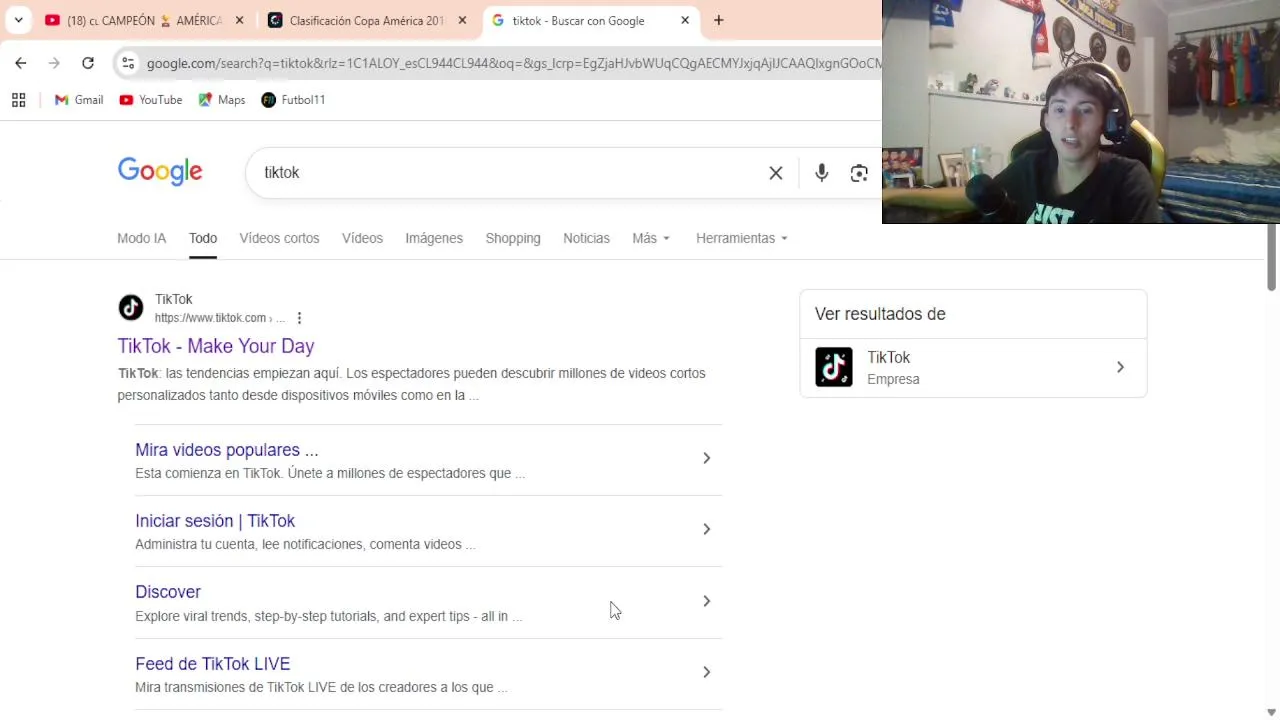
Task: Go forward one page
Action: coord(54,63)
